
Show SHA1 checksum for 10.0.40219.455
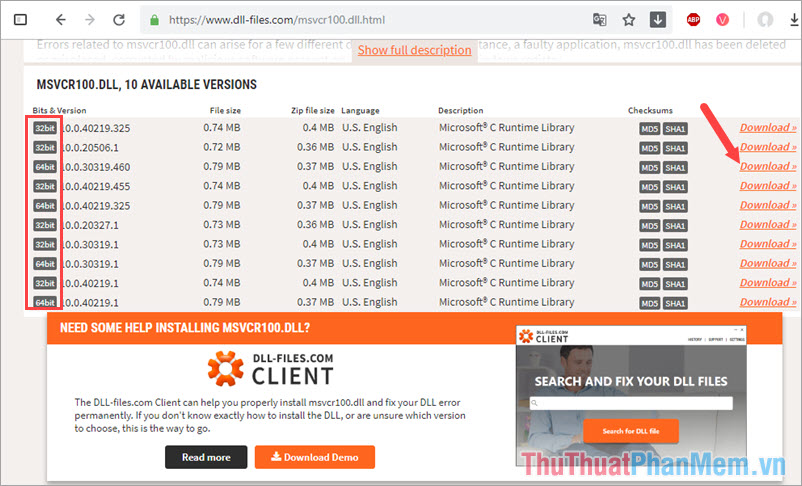point(675,187)
